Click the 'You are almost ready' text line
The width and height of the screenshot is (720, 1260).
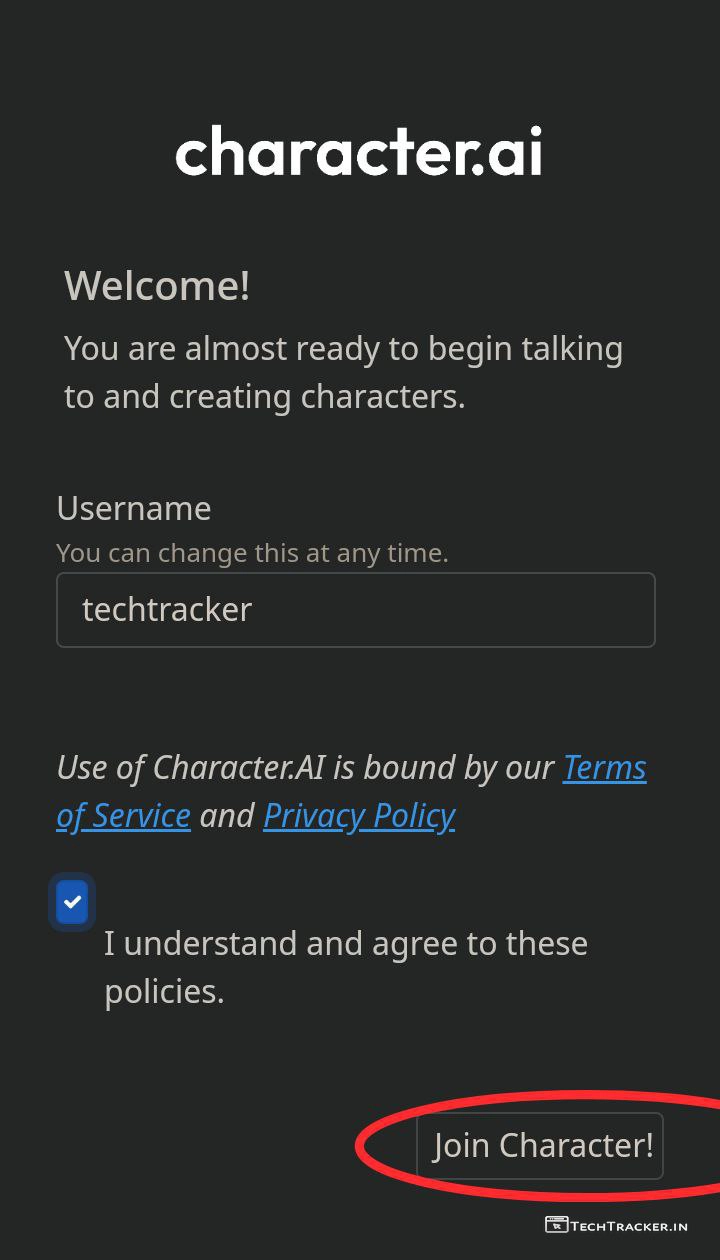(343, 349)
